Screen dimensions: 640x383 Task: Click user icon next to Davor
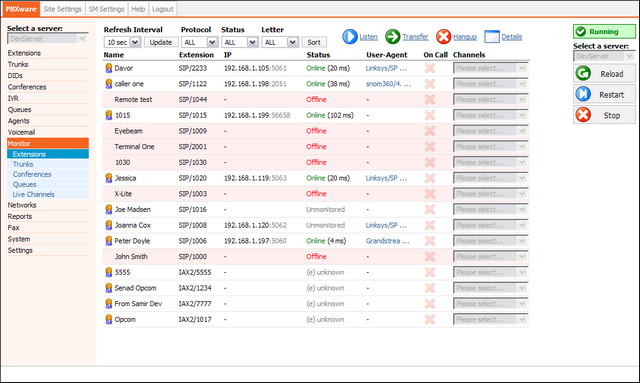(x=109, y=68)
